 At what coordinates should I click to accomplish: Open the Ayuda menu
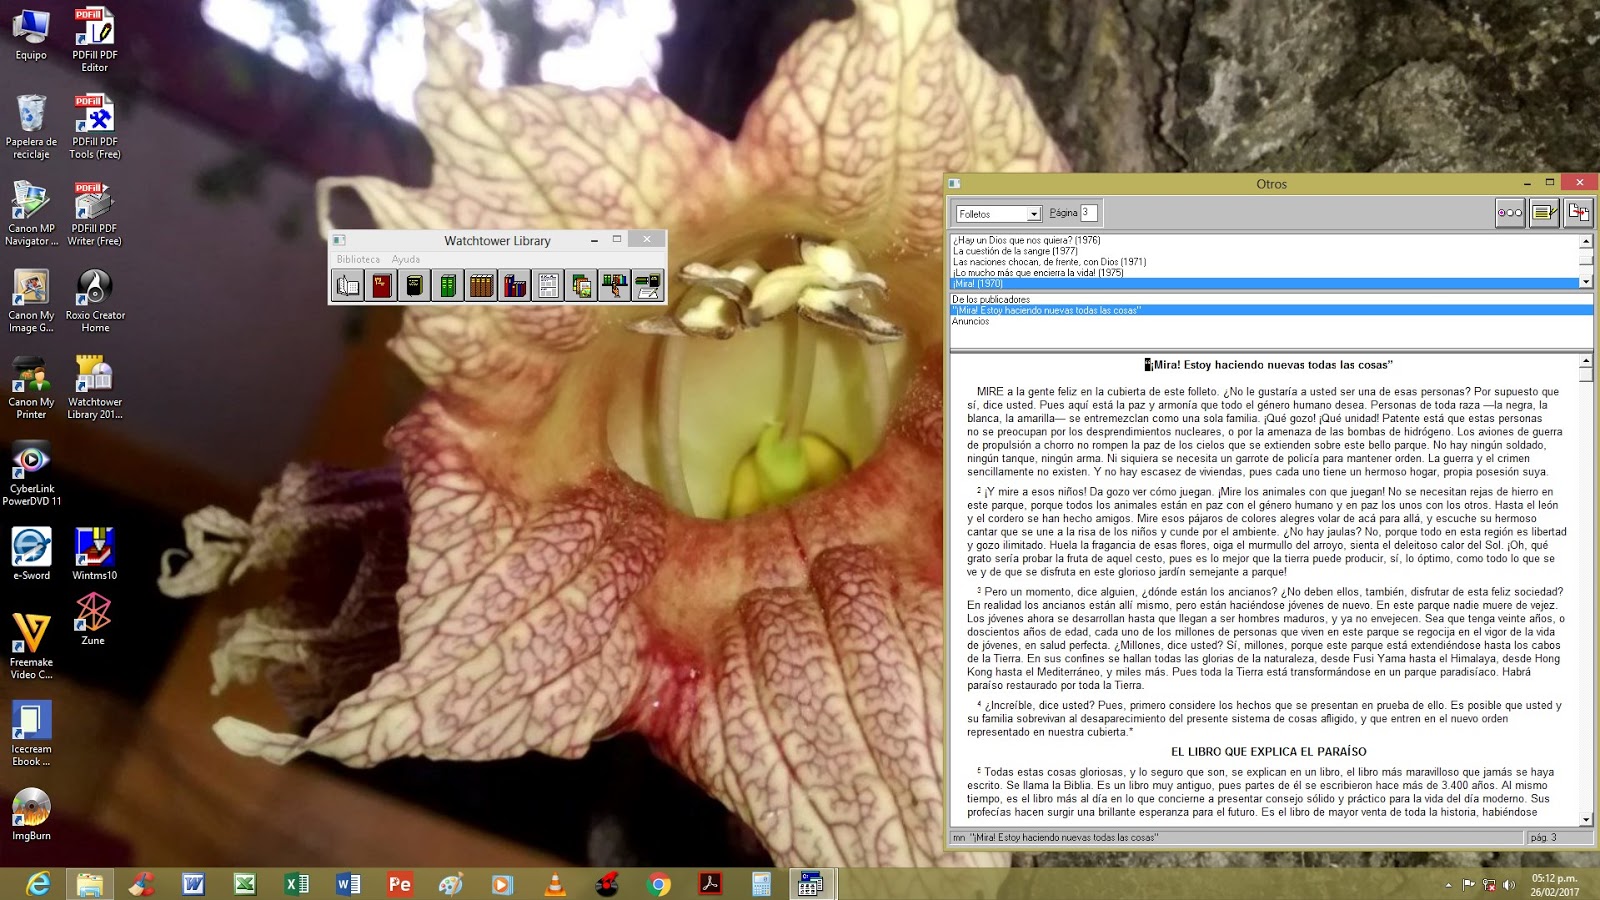(407, 259)
